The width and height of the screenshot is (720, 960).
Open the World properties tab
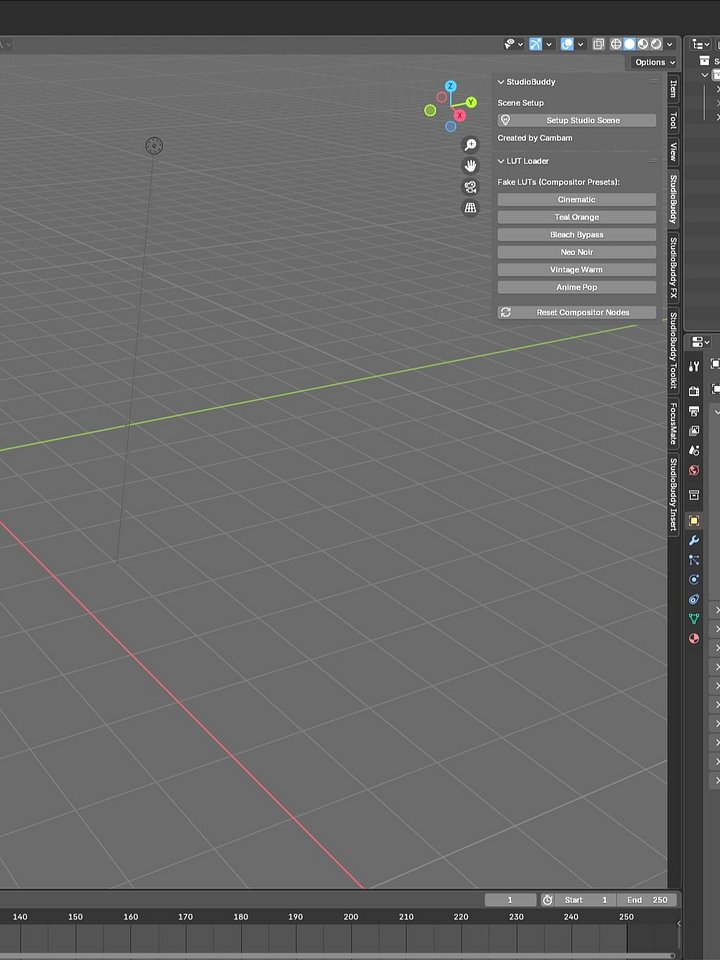coord(694,470)
